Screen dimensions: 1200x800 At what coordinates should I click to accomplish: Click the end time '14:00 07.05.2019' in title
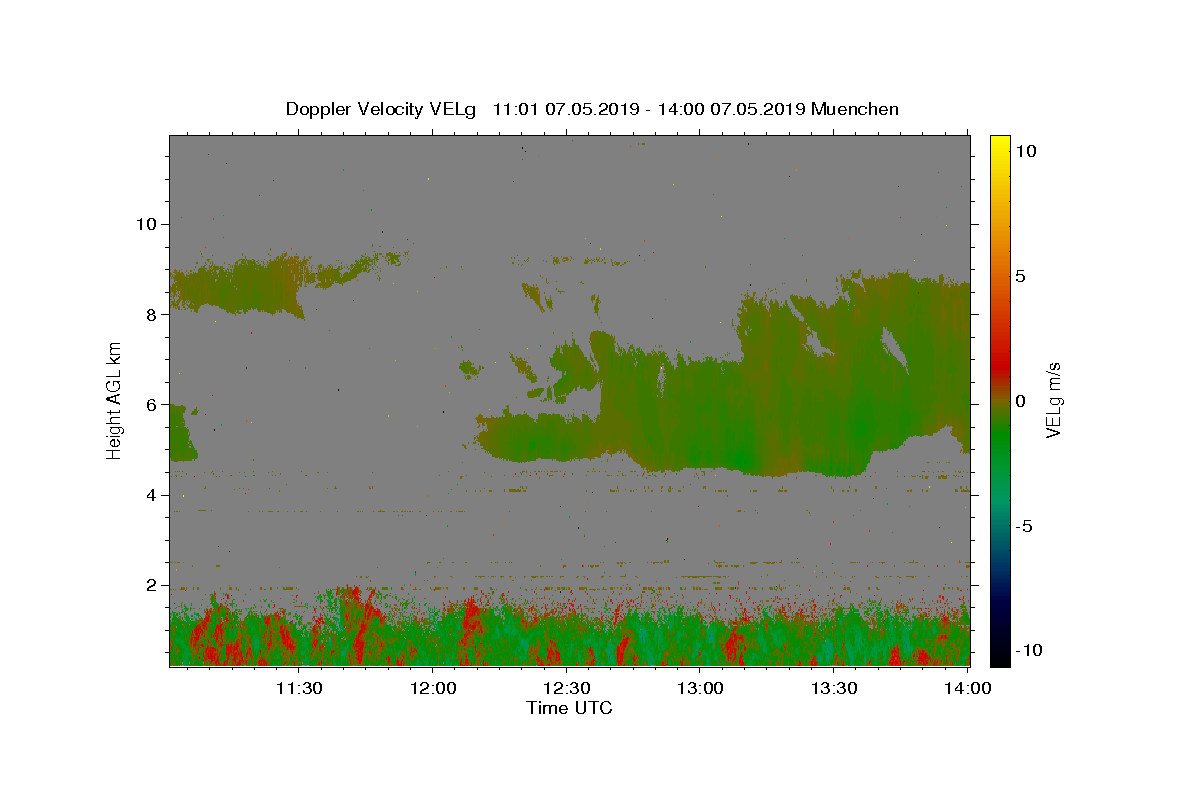(731, 109)
